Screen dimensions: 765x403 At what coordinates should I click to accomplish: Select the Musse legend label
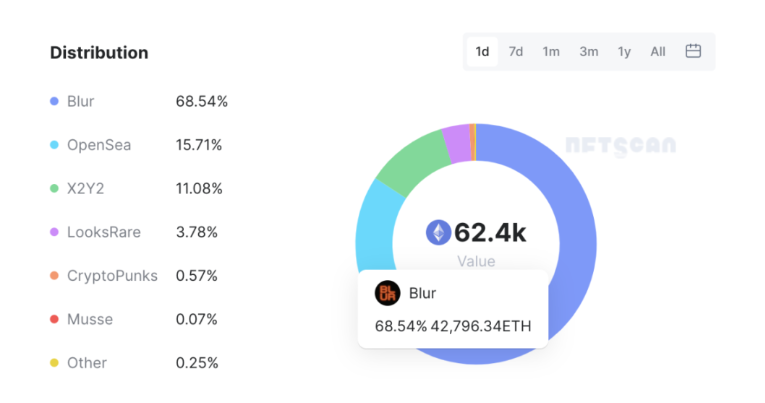pos(90,320)
